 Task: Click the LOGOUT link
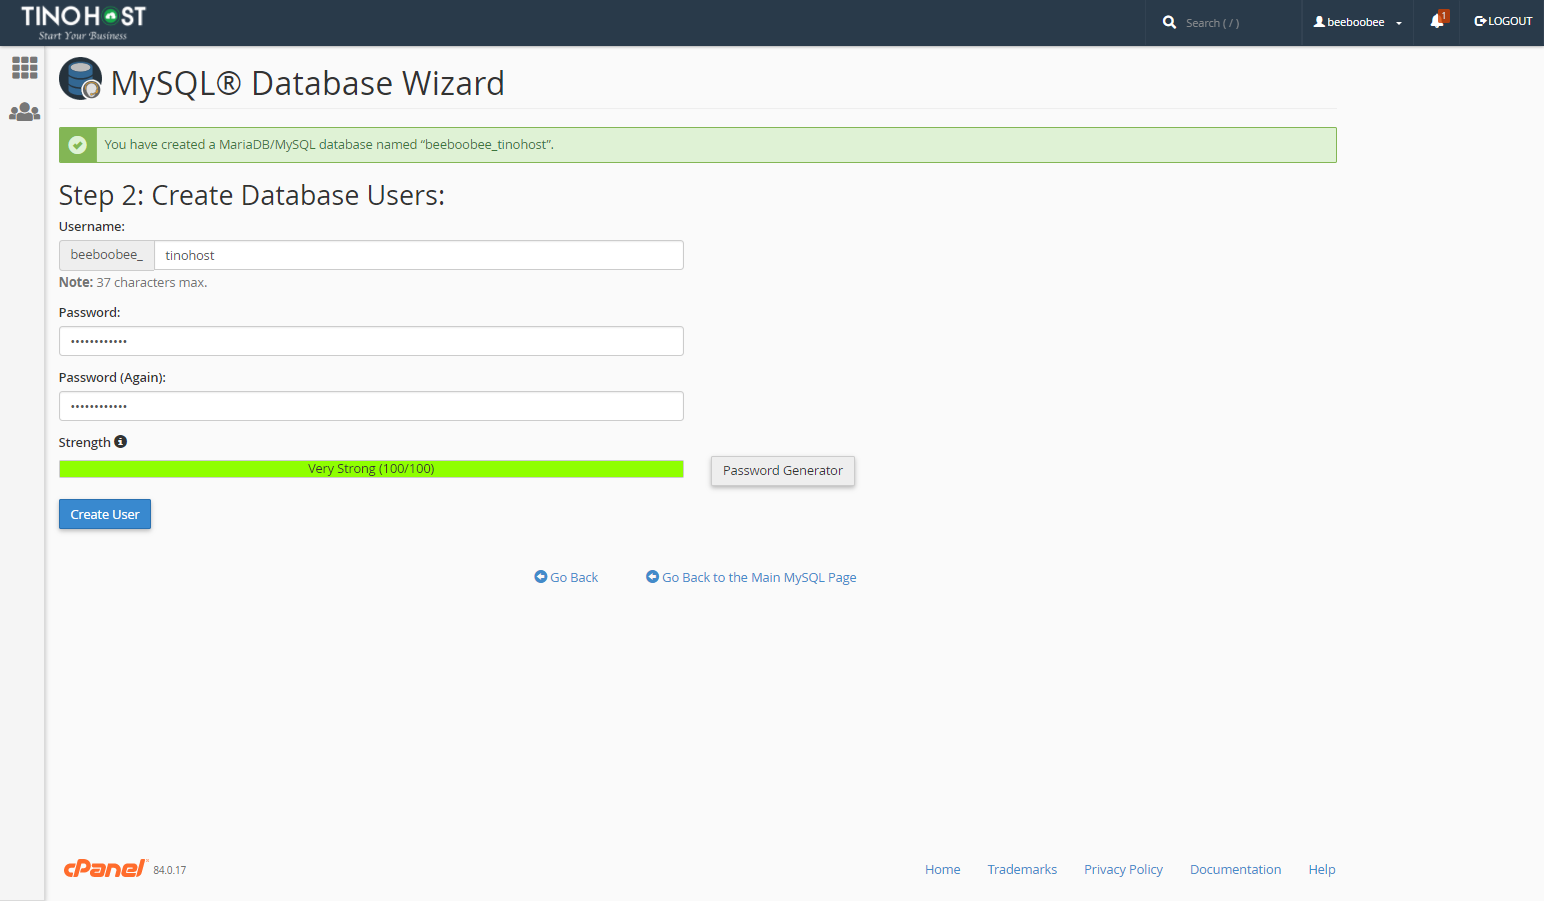tap(1503, 21)
